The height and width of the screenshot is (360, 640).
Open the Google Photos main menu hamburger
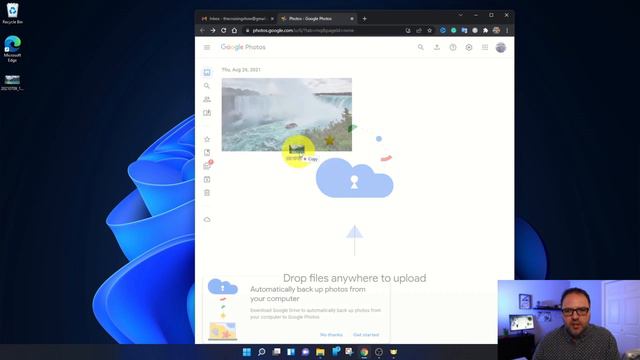pos(207,47)
